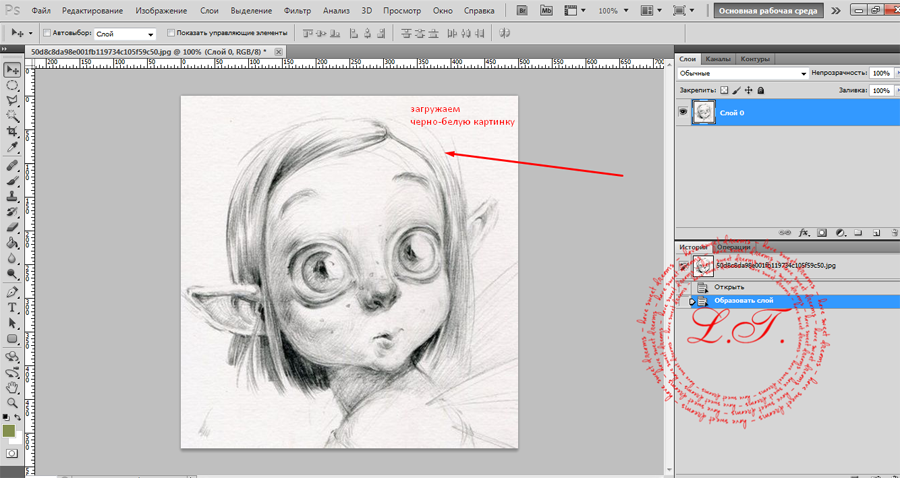Switch to the Операции tab
Image resolution: width=900 pixels, height=478 pixels.
pos(733,247)
